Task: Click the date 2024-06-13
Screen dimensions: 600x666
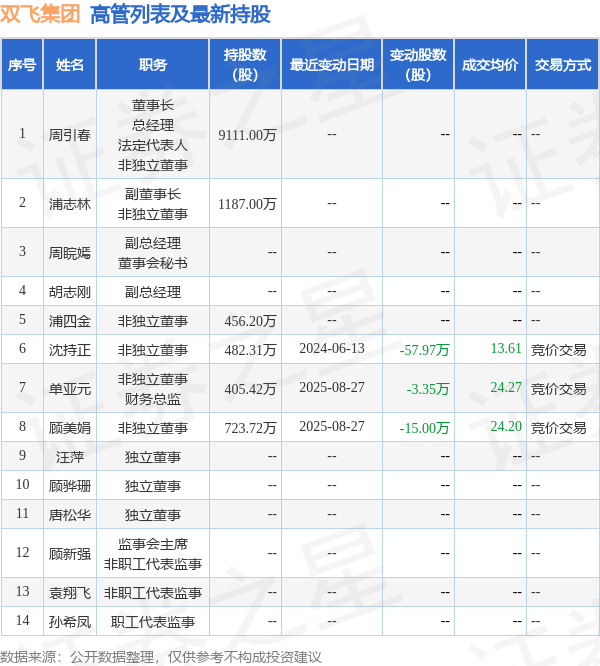Action: click(x=332, y=348)
